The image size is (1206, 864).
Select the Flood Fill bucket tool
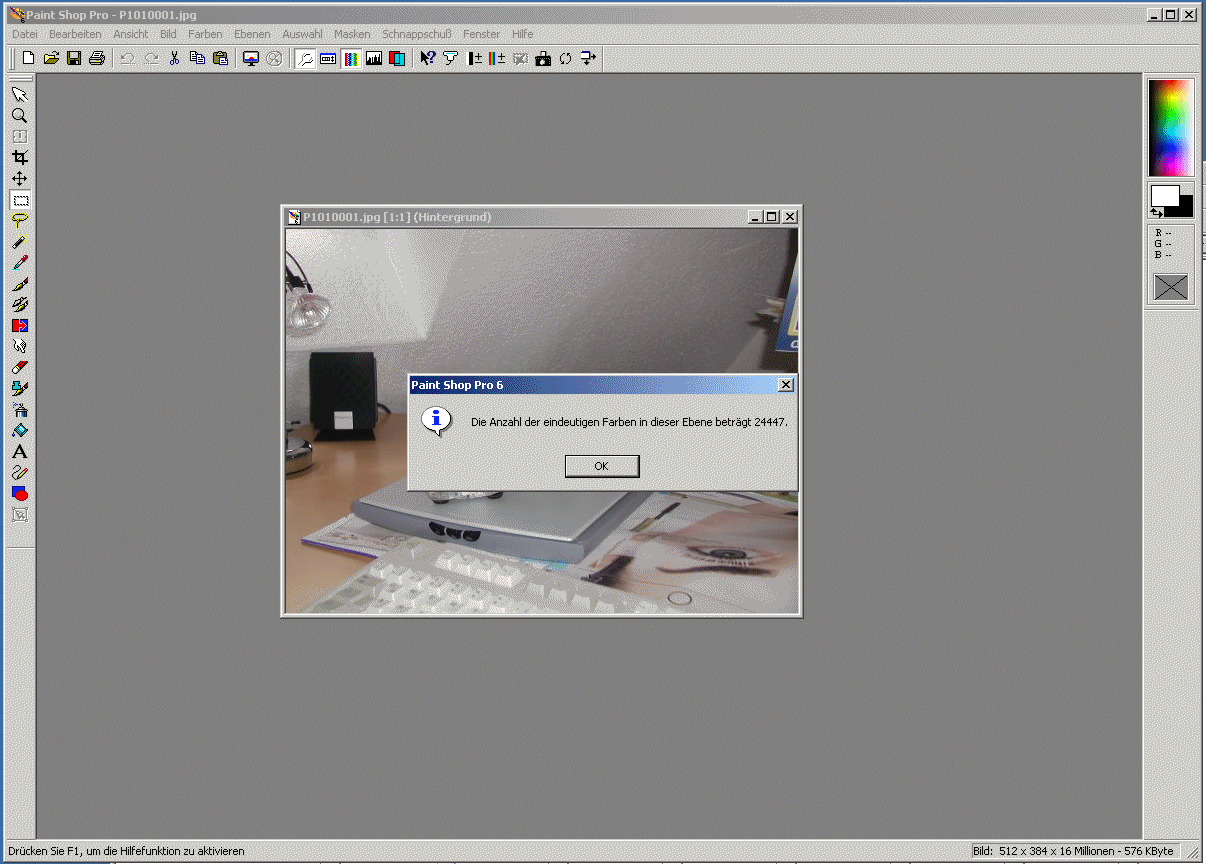(19, 431)
